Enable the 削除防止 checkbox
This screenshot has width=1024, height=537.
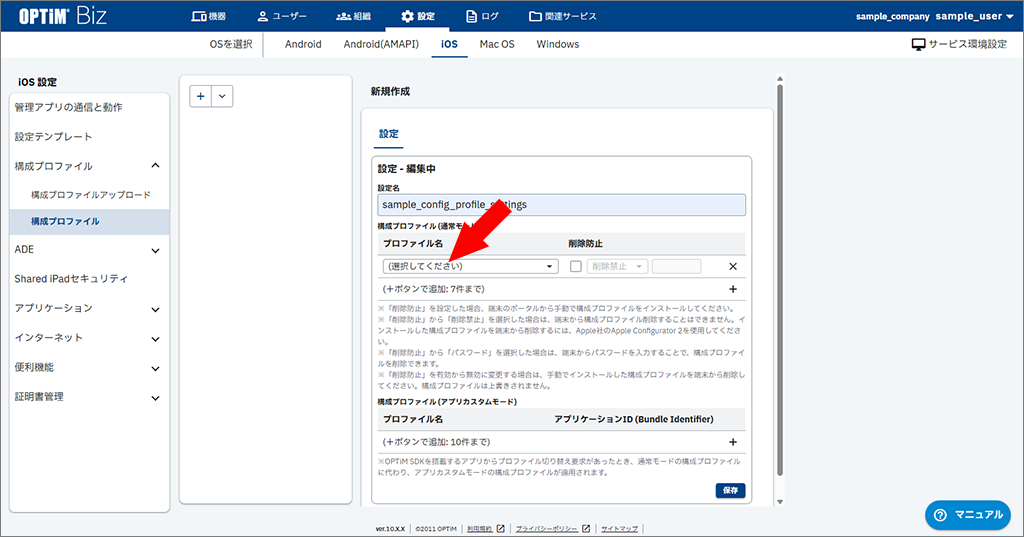[x=575, y=267]
